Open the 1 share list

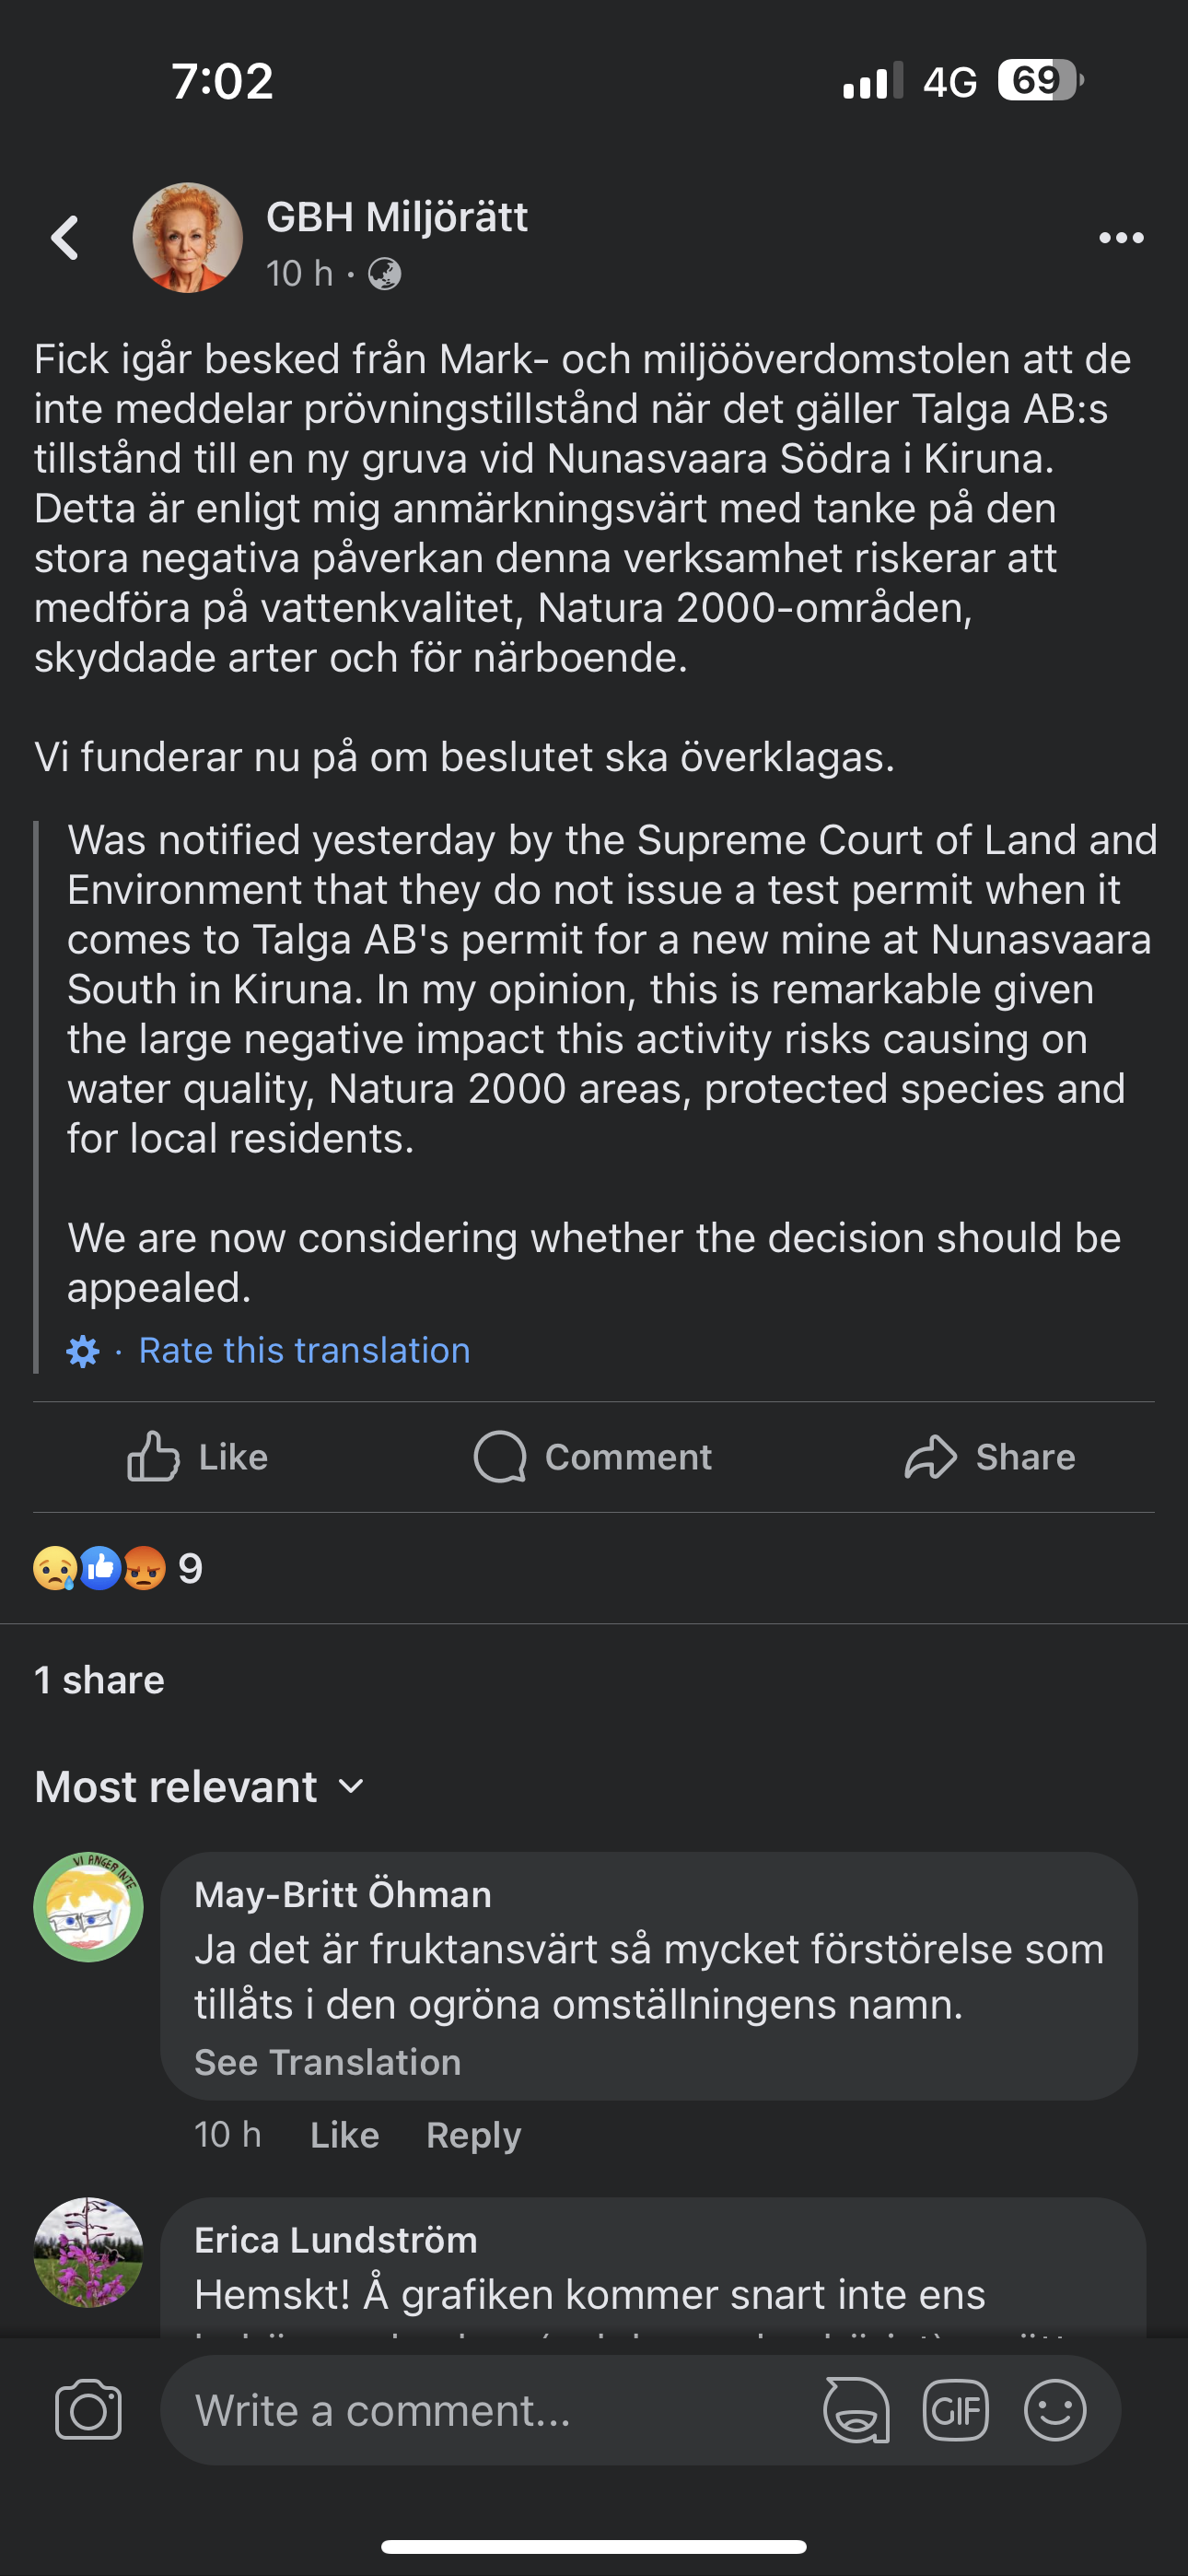point(99,1680)
